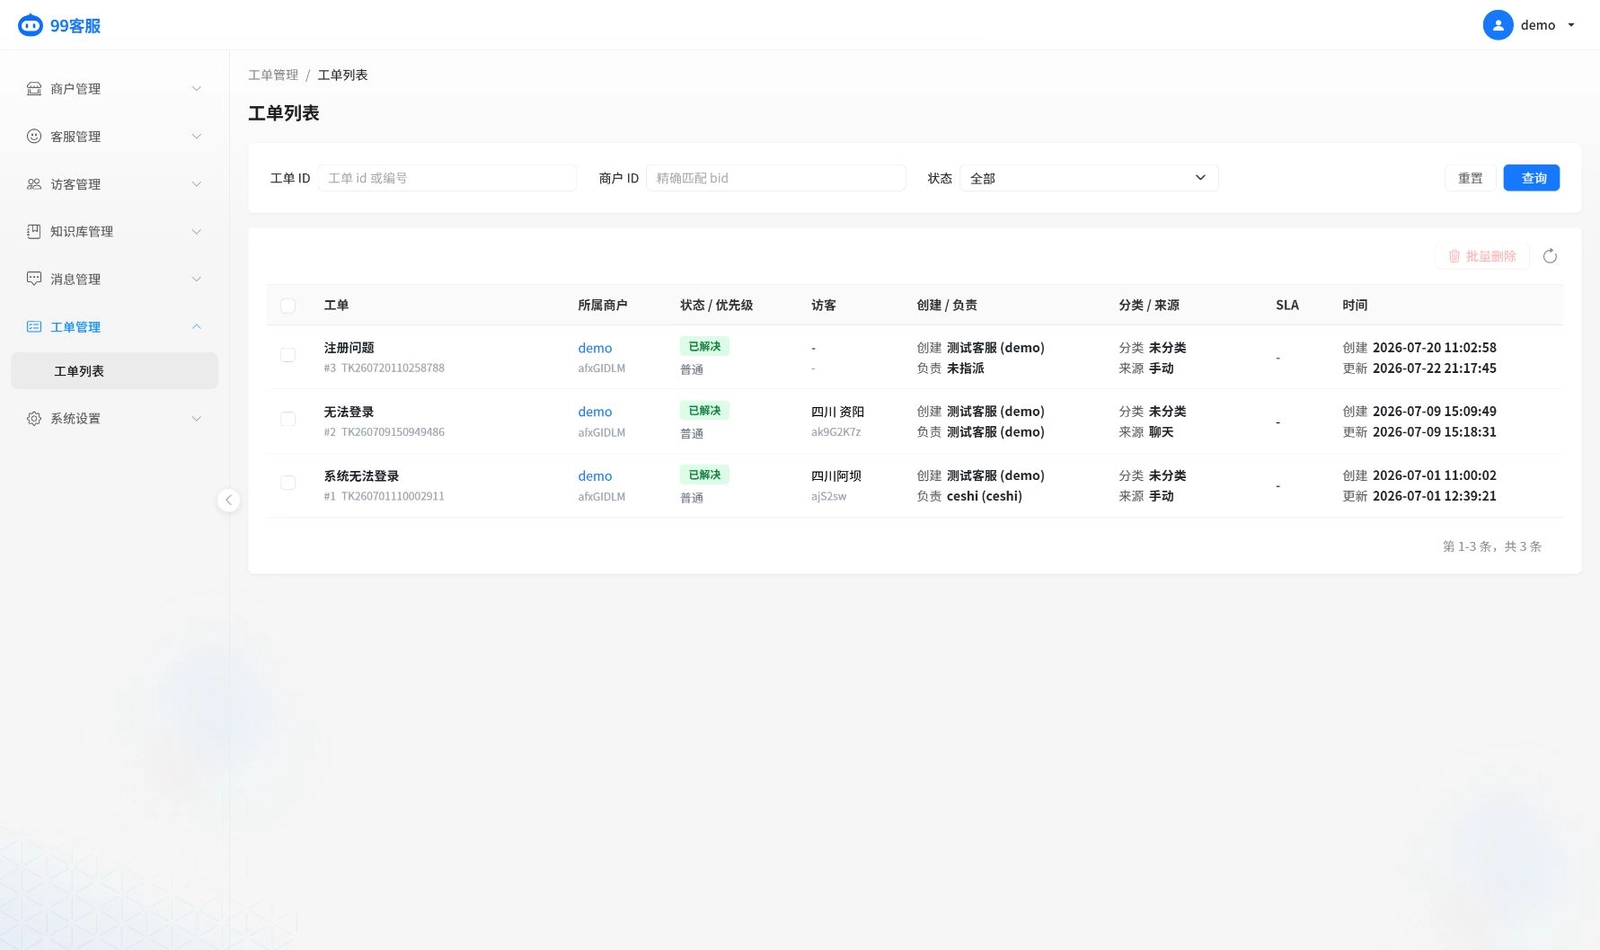
Task: Click the SLA column header
Action: 1287,305
